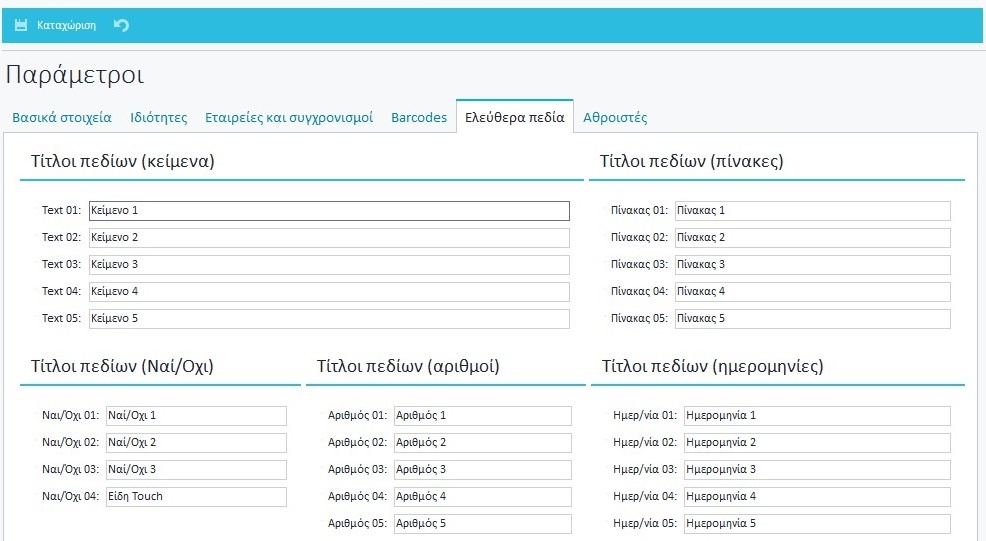Click the undo arrow icon
This screenshot has height=541, width=986.
[121, 25]
